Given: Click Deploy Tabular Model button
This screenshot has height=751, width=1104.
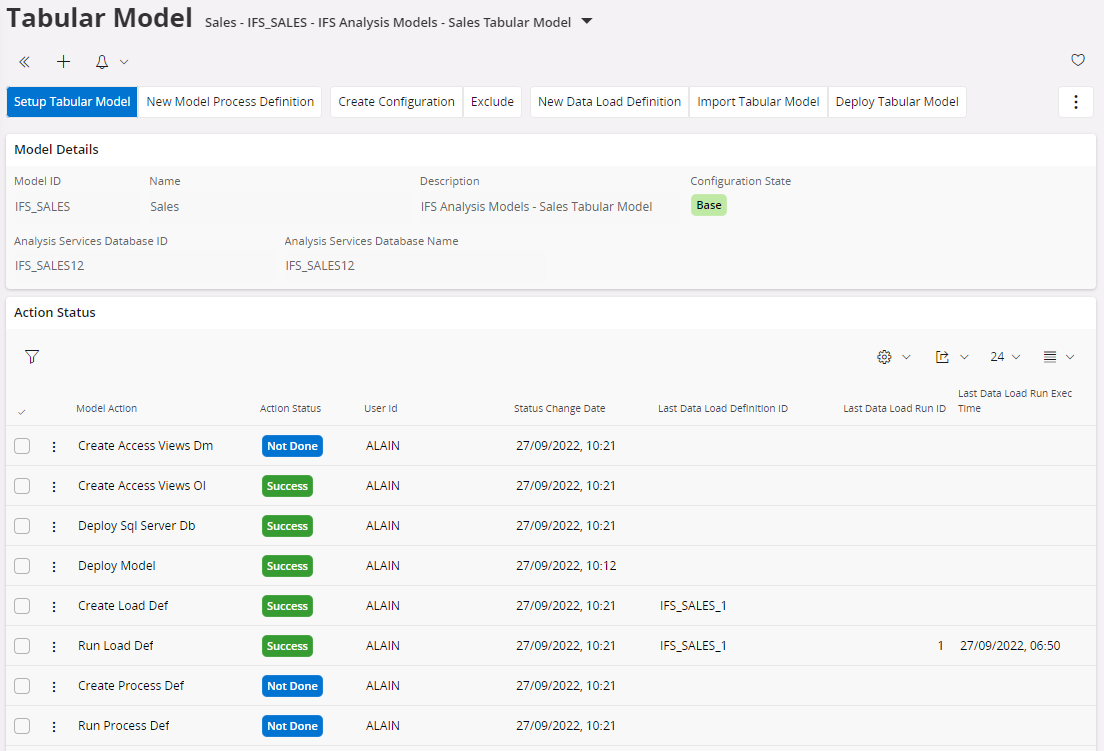Looking at the screenshot, I should [x=896, y=102].
